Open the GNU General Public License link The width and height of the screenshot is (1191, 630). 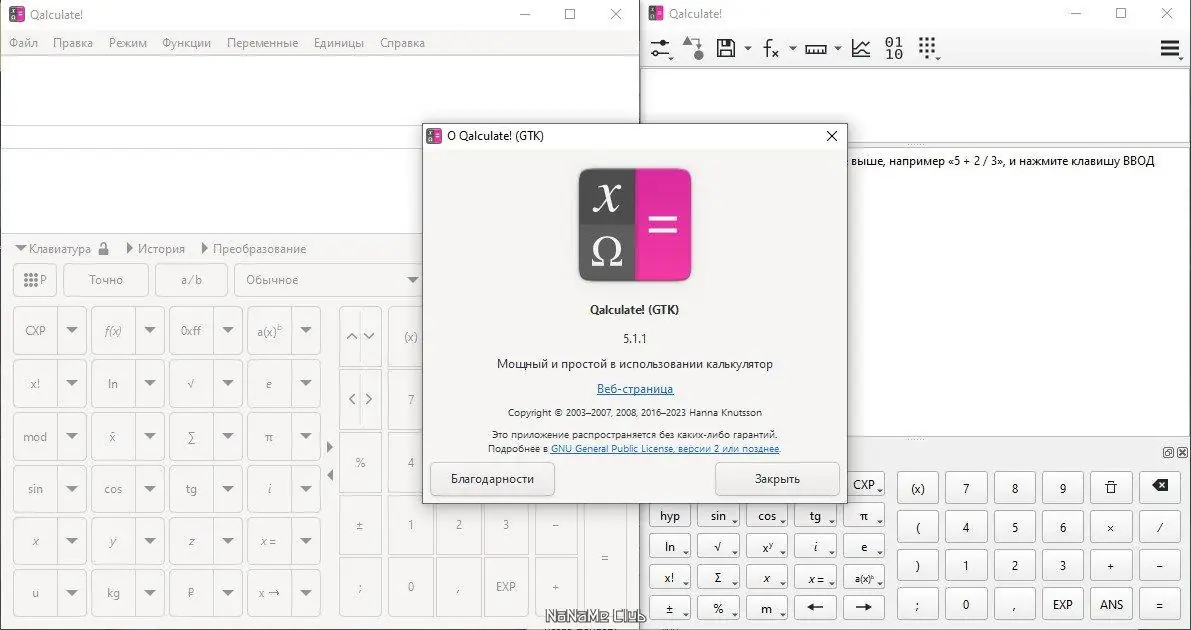[665, 449]
